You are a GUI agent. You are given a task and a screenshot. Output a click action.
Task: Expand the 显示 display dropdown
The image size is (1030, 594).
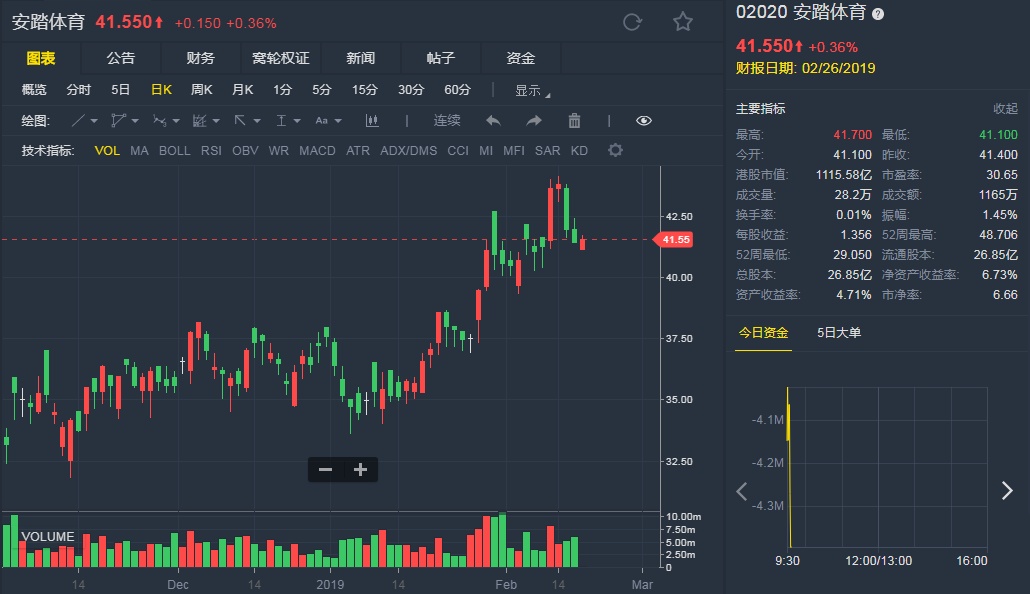tap(532, 90)
